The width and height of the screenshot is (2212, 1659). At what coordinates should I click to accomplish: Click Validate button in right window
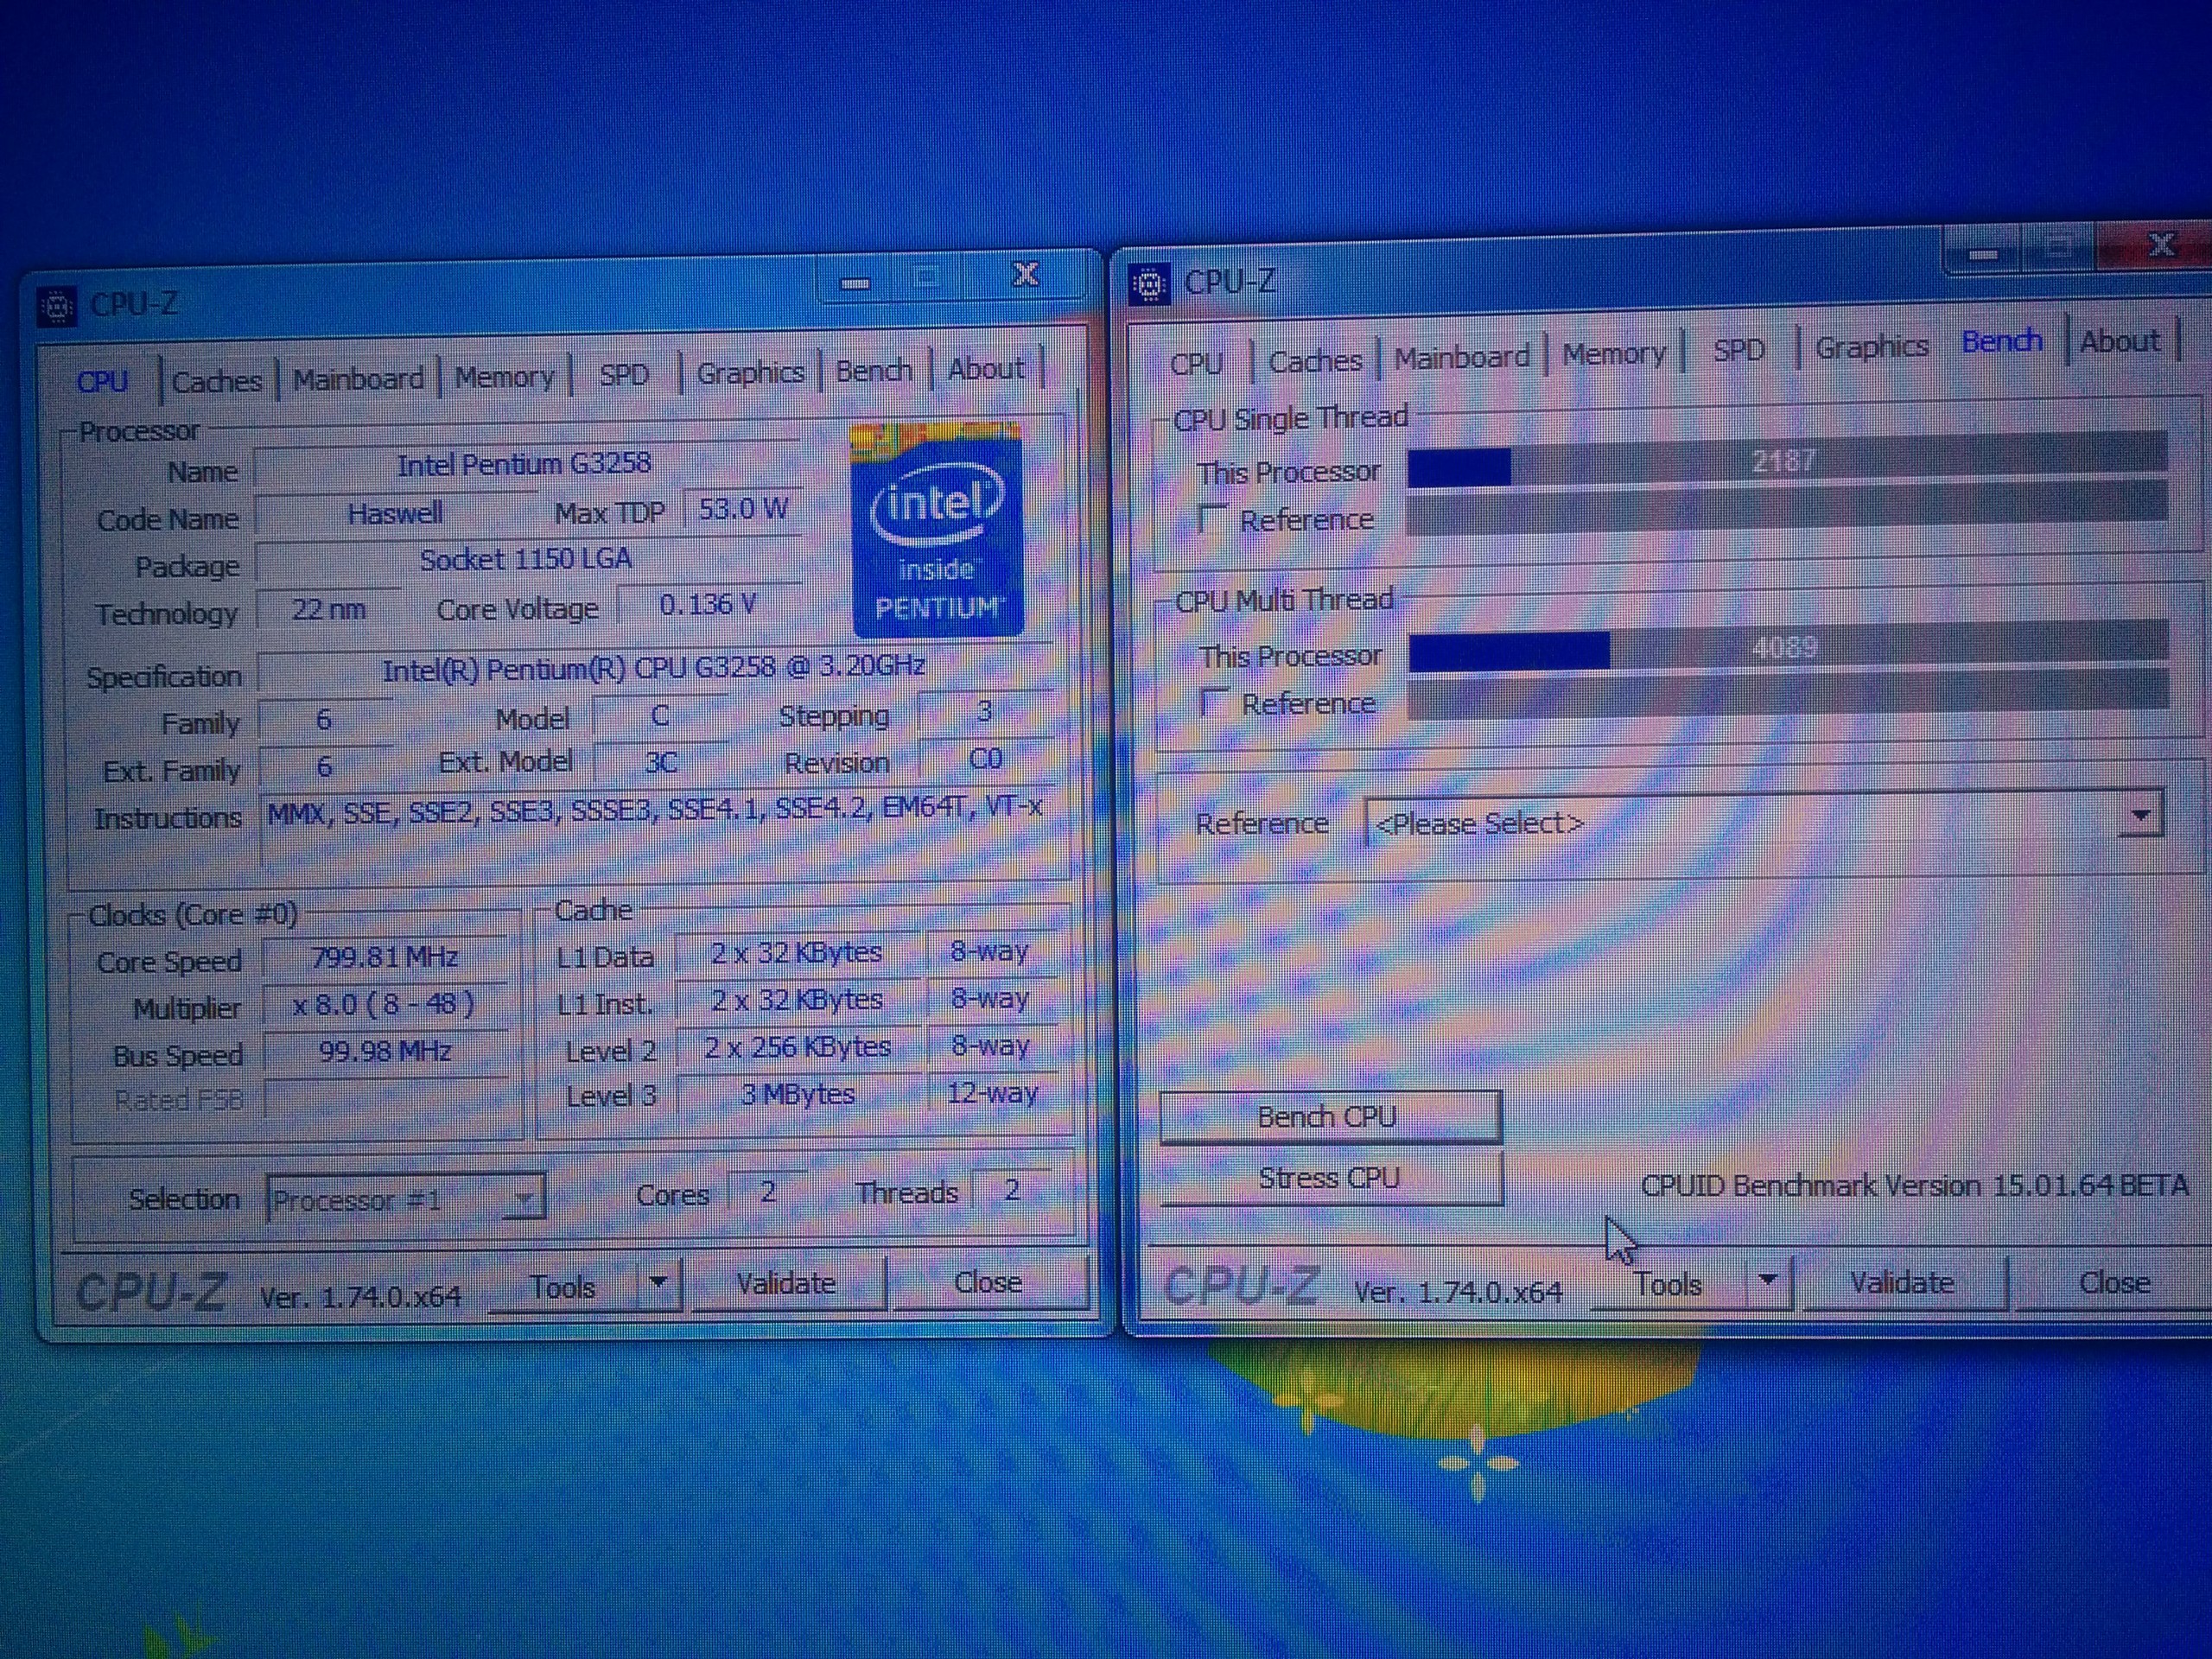click(x=1902, y=1282)
